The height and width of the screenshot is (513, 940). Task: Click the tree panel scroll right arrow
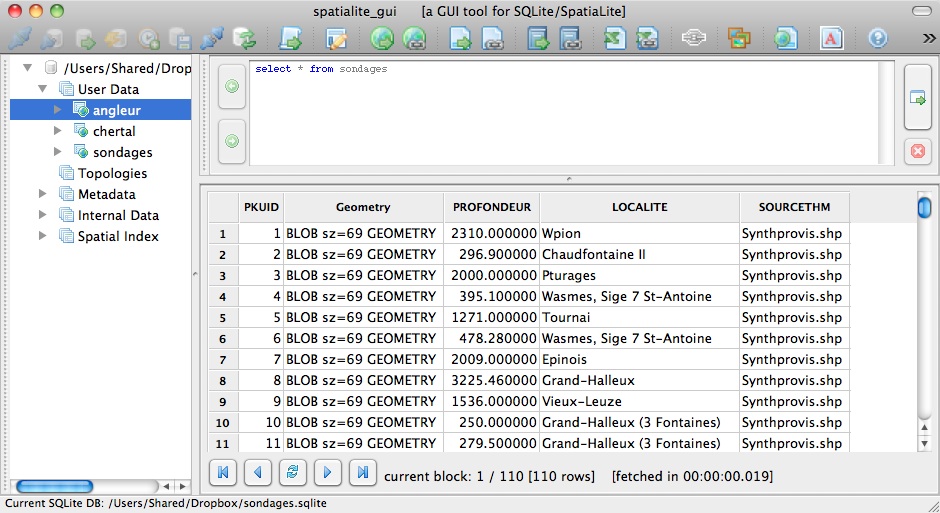pyautogui.click(x=182, y=487)
